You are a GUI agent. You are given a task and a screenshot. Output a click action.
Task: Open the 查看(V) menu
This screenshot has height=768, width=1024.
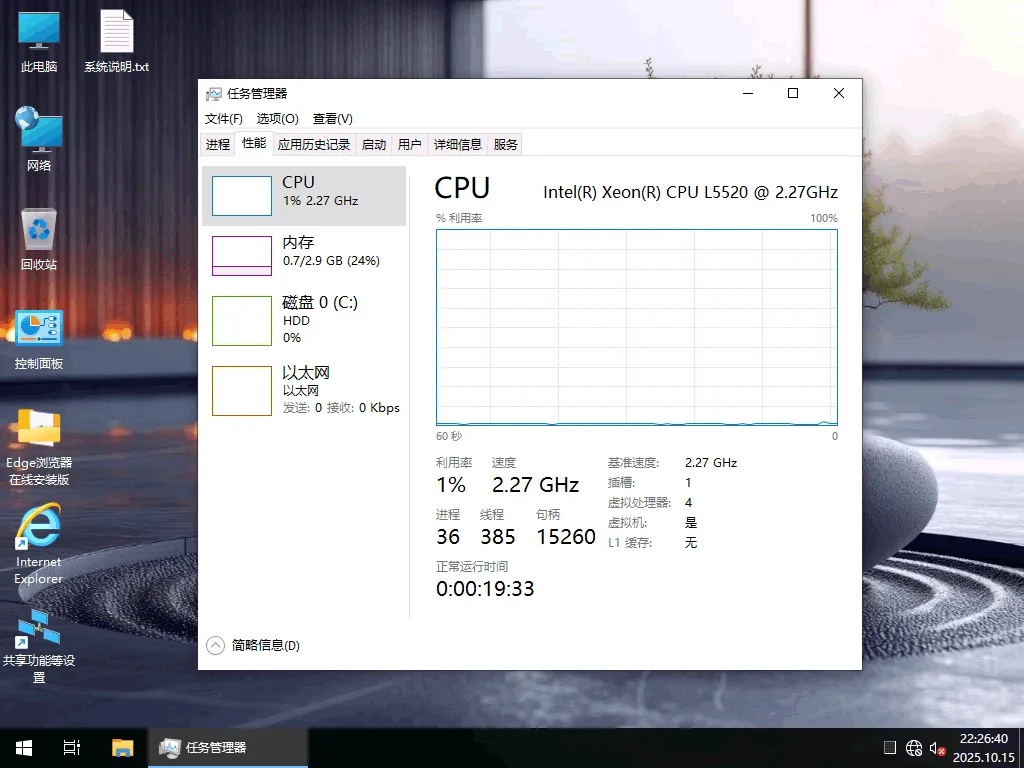[x=334, y=118]
